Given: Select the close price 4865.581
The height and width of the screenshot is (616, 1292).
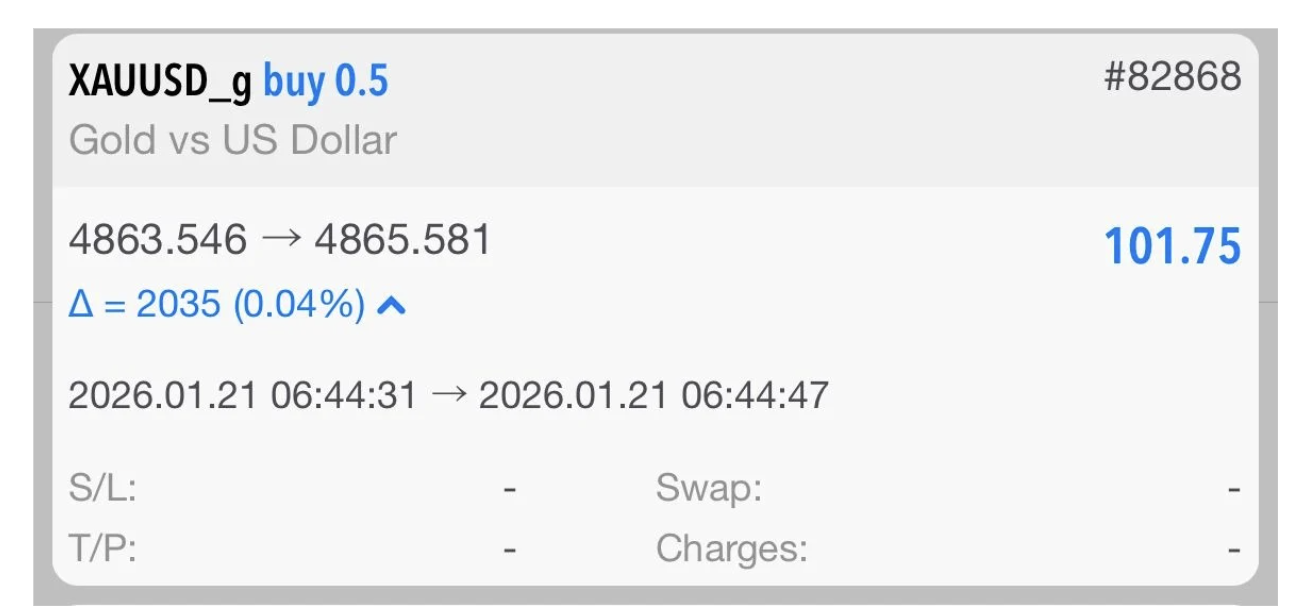Looking at the screenshot, I should 402,240.
